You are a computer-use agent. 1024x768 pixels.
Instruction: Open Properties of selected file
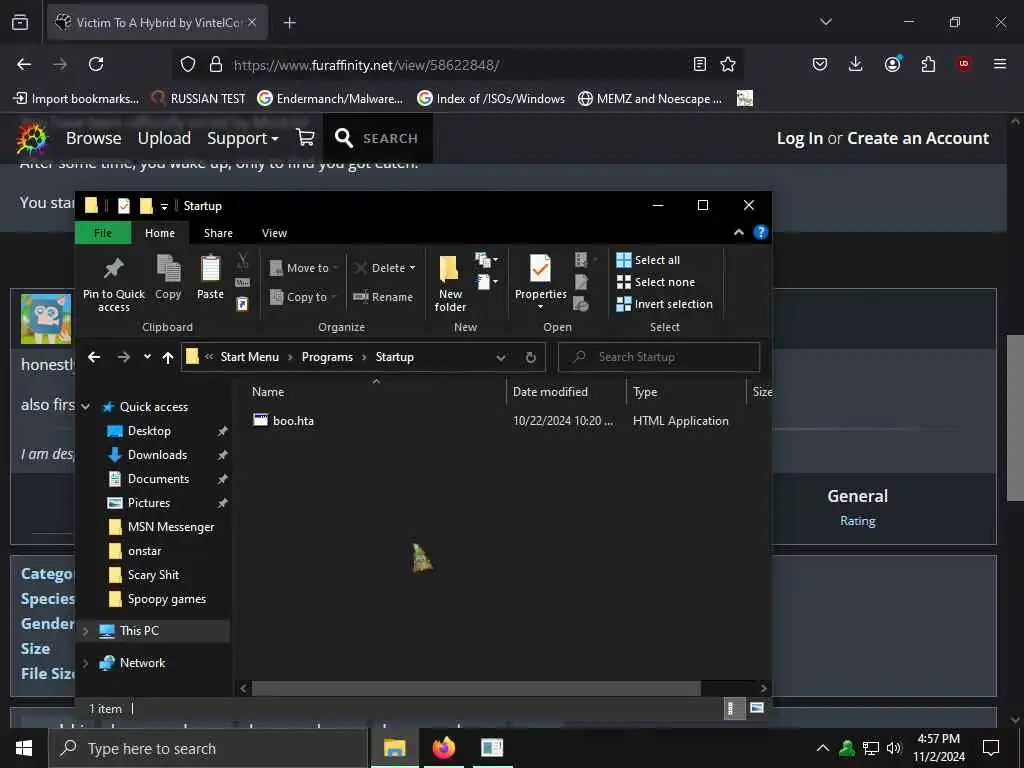click(x=540, y=283)
